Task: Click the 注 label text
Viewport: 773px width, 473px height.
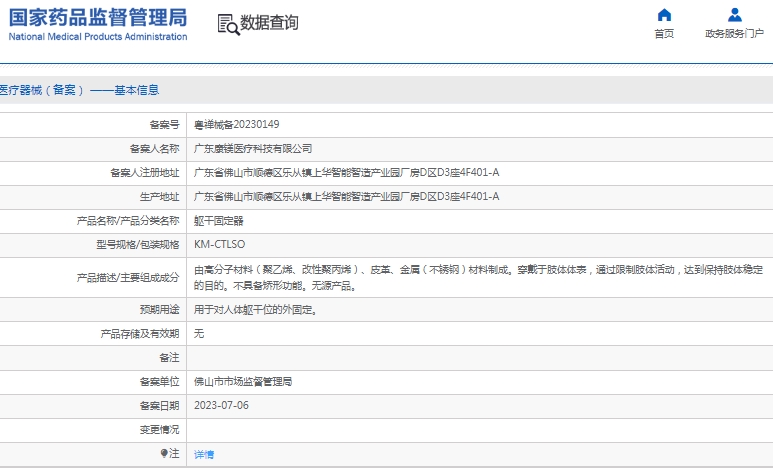Action: (174, 453)
